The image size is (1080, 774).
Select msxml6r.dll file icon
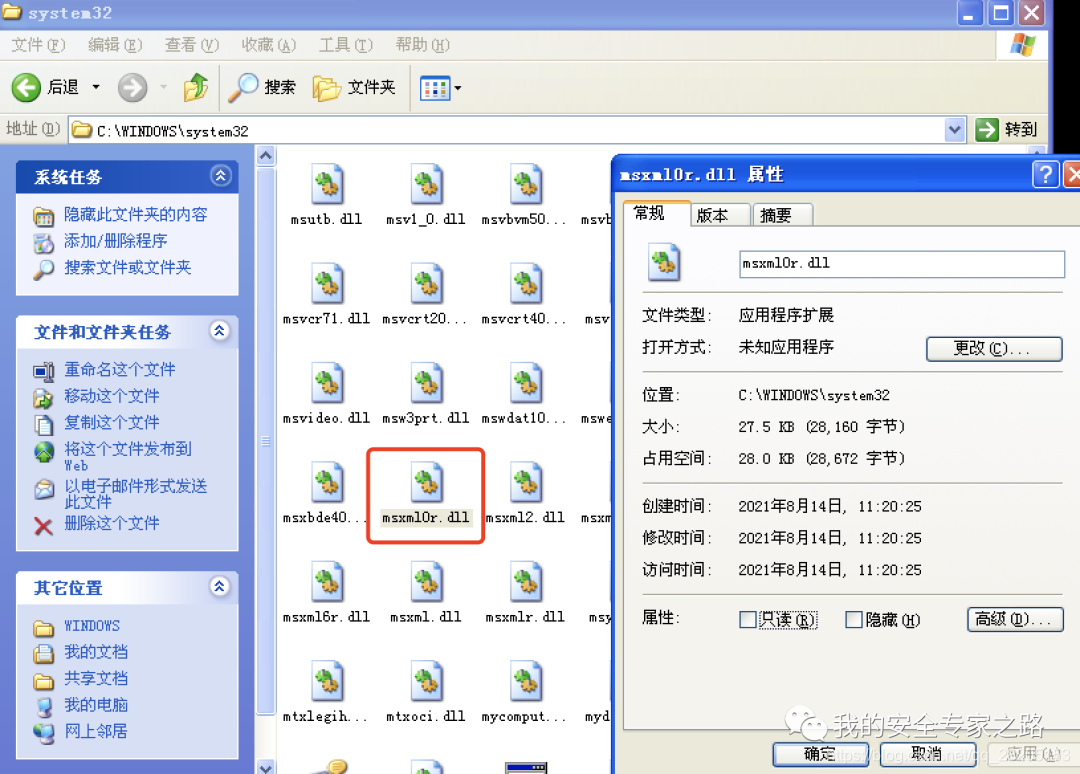click(327, 581)
